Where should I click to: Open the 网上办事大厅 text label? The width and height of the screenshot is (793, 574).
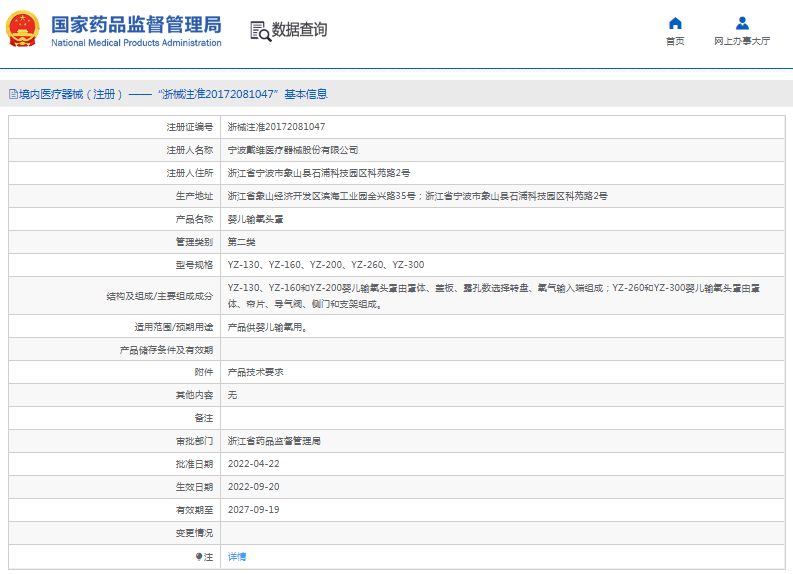click(742, 42)
